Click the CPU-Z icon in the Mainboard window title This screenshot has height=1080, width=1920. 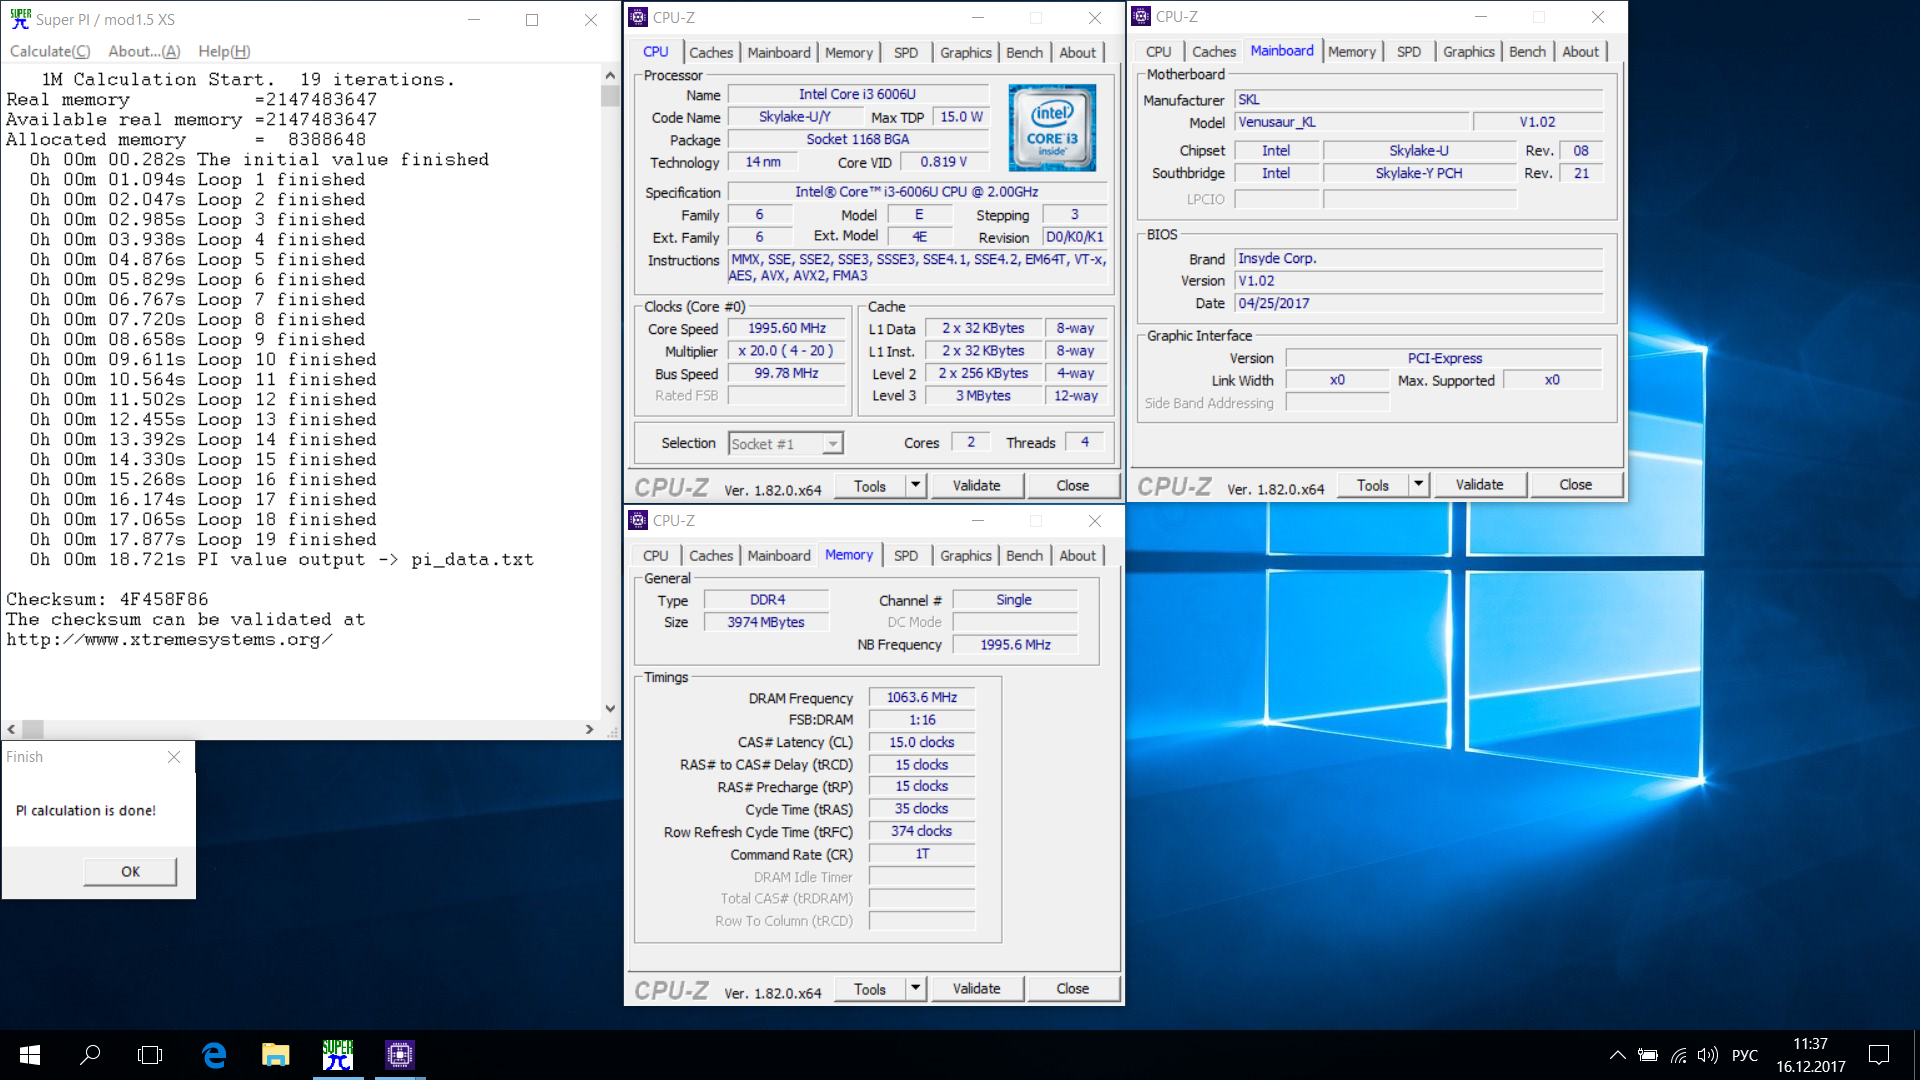pos(1141,17)
